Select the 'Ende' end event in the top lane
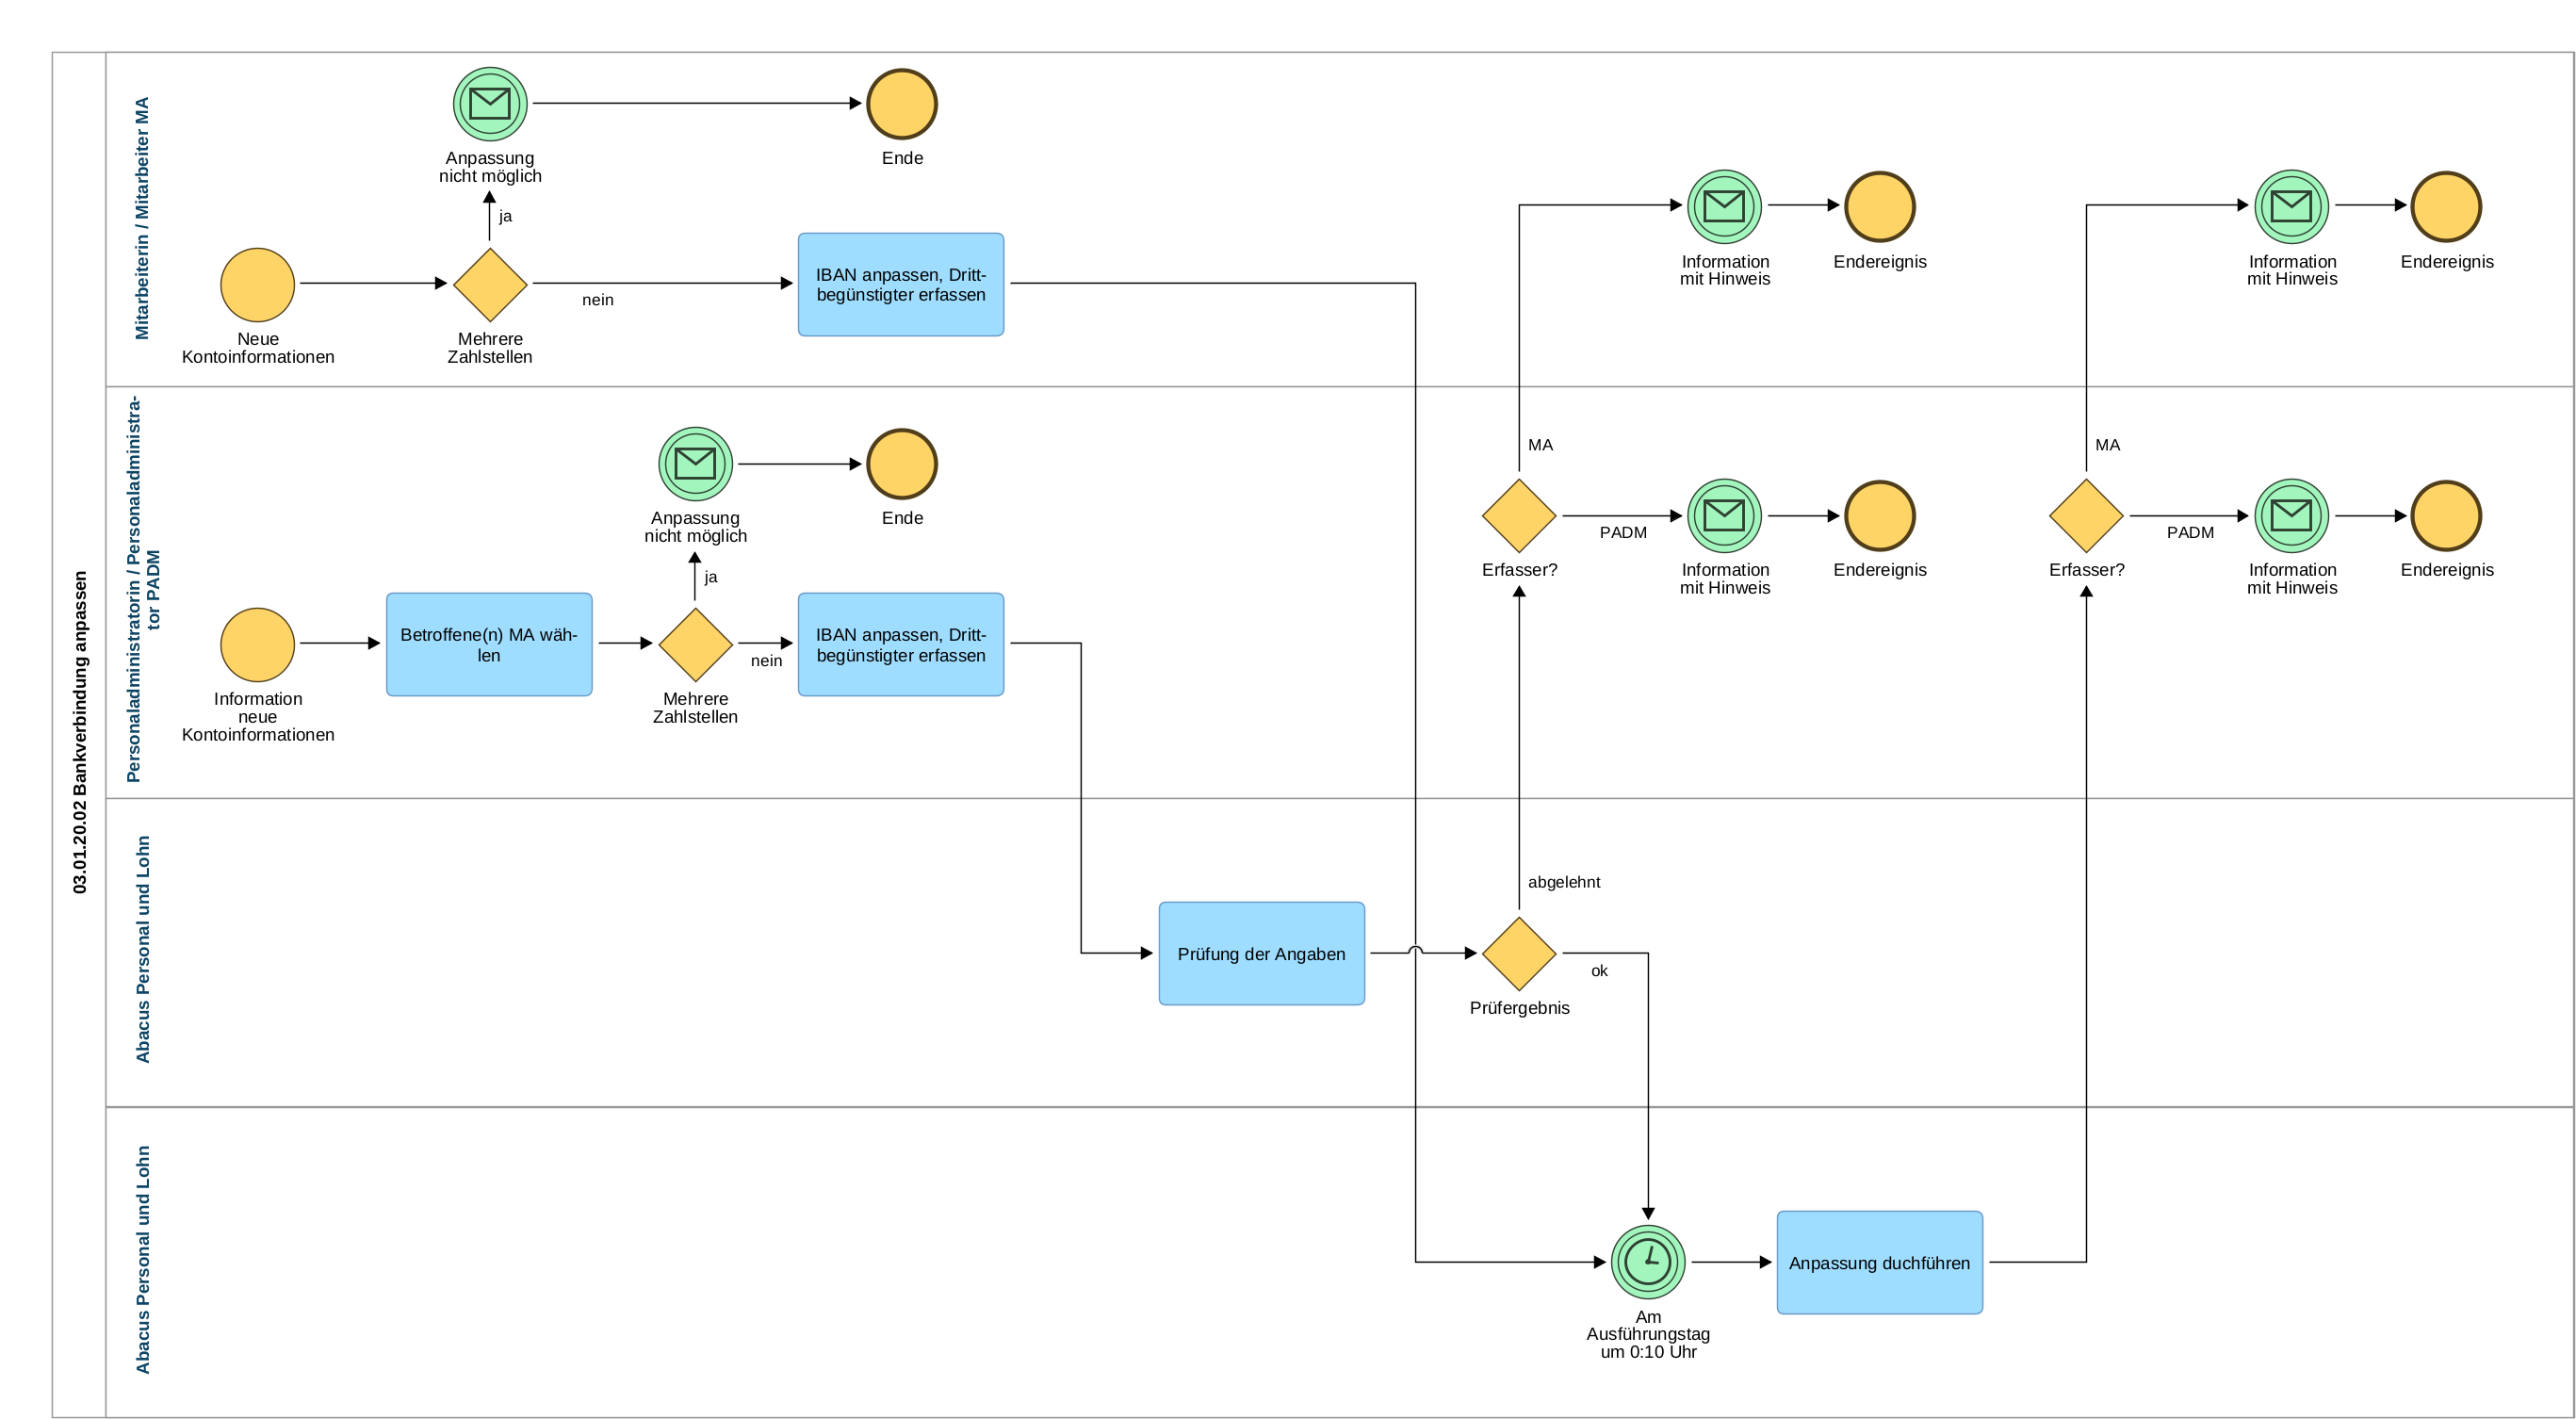Image resolution: width=2576 pixels, height=1419 pixels. [901, 104]
